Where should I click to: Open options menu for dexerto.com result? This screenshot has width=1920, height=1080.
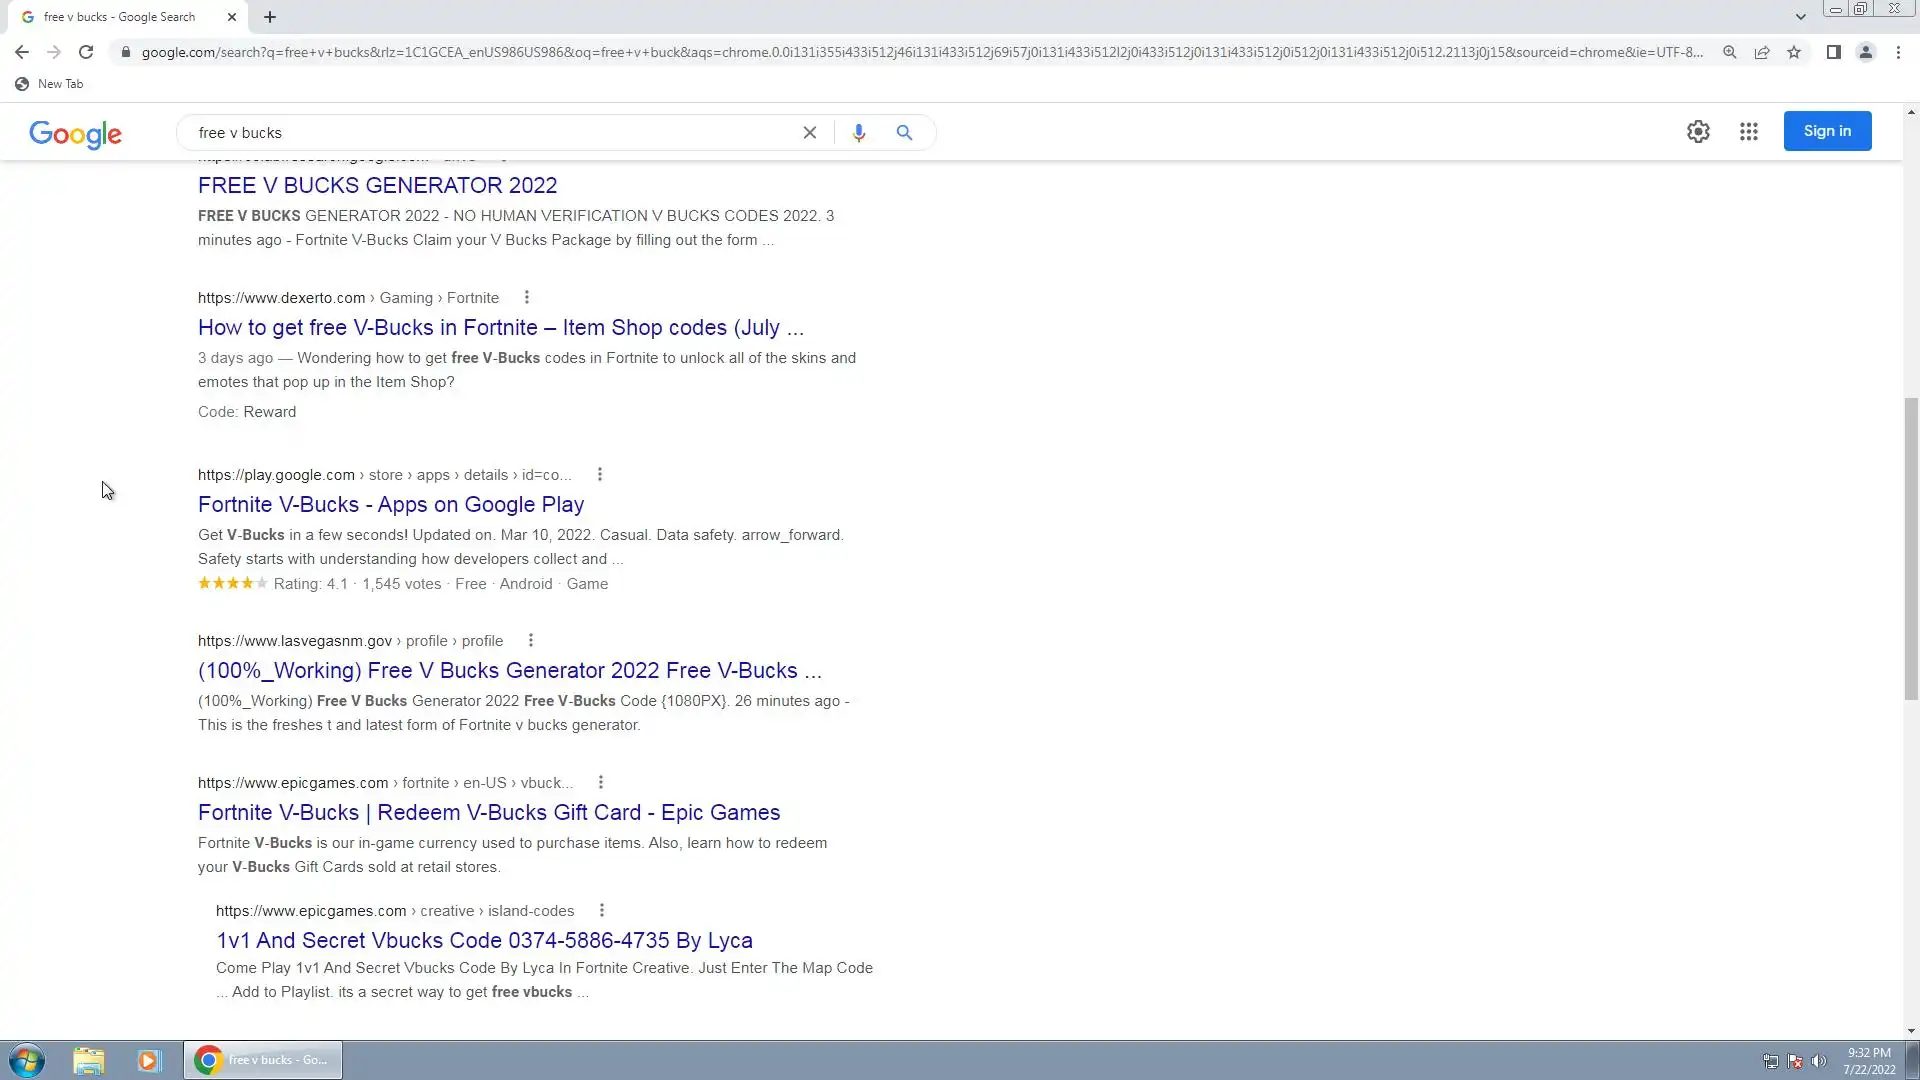coord(527,297)
